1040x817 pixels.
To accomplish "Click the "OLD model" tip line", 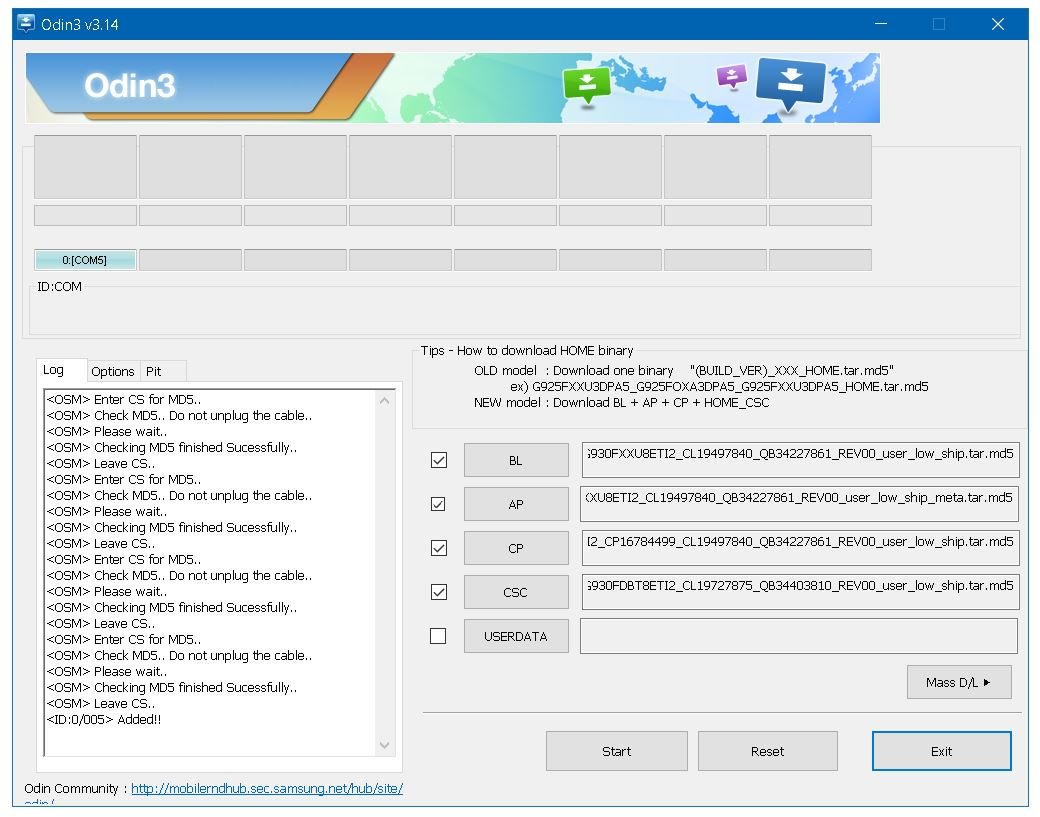I will (x=684, y=370).
